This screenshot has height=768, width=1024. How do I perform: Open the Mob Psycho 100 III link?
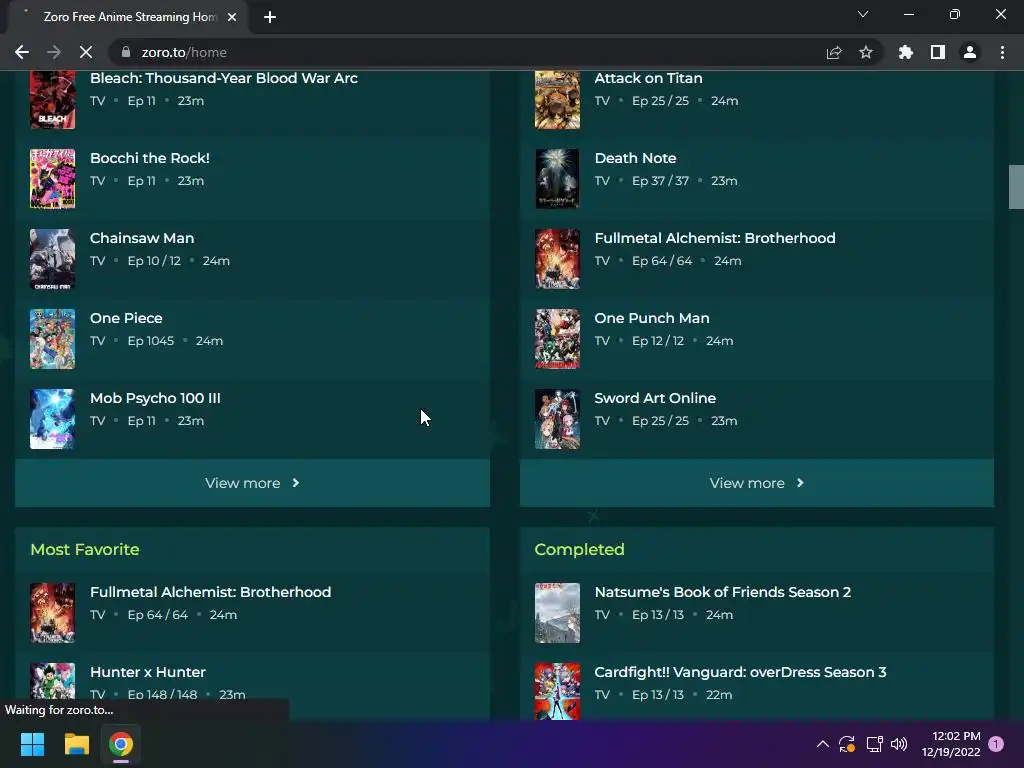tap(155, 398)
